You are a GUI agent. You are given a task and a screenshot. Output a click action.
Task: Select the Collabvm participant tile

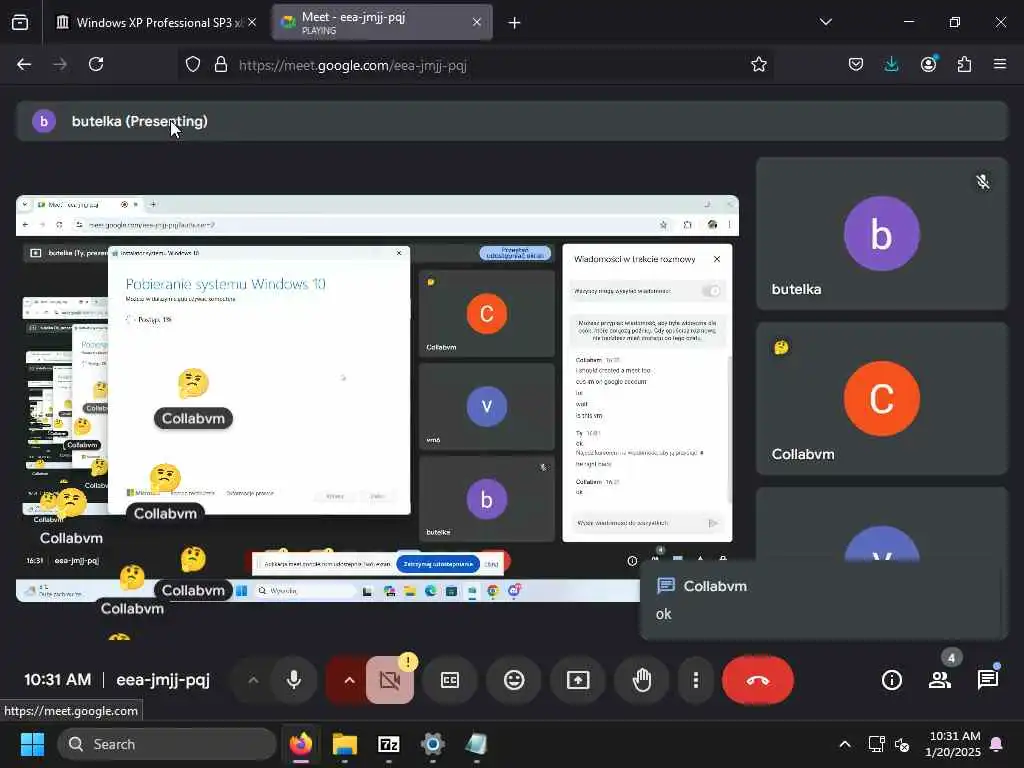coord(882,398)
